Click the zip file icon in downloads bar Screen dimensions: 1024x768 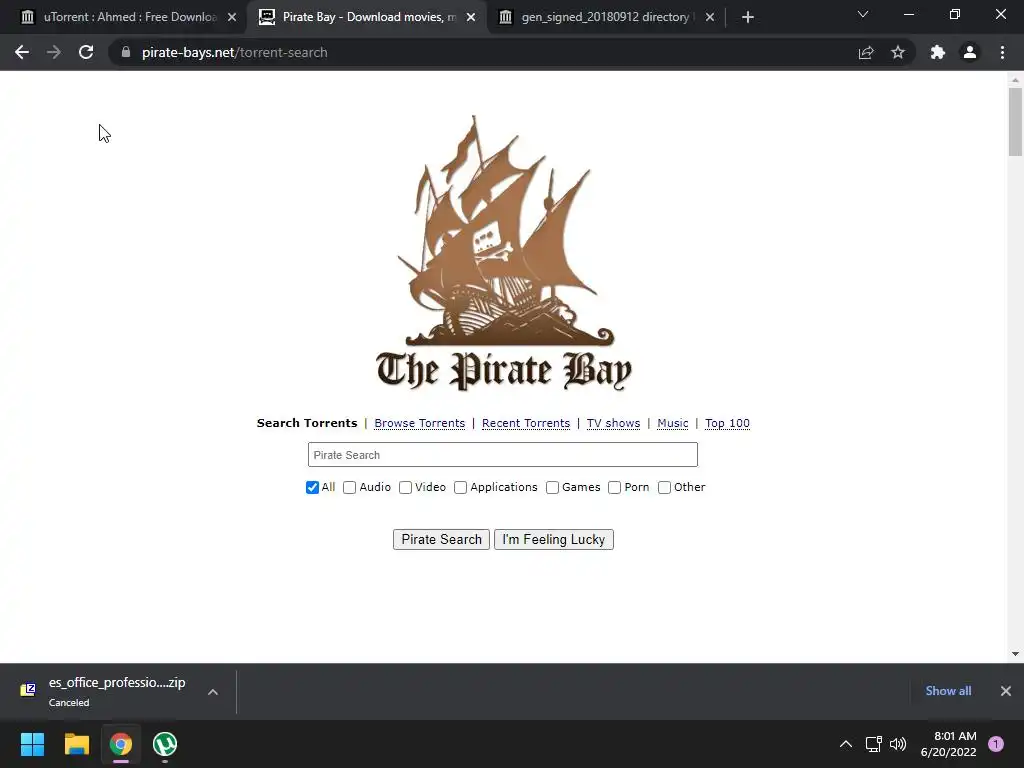28,690
